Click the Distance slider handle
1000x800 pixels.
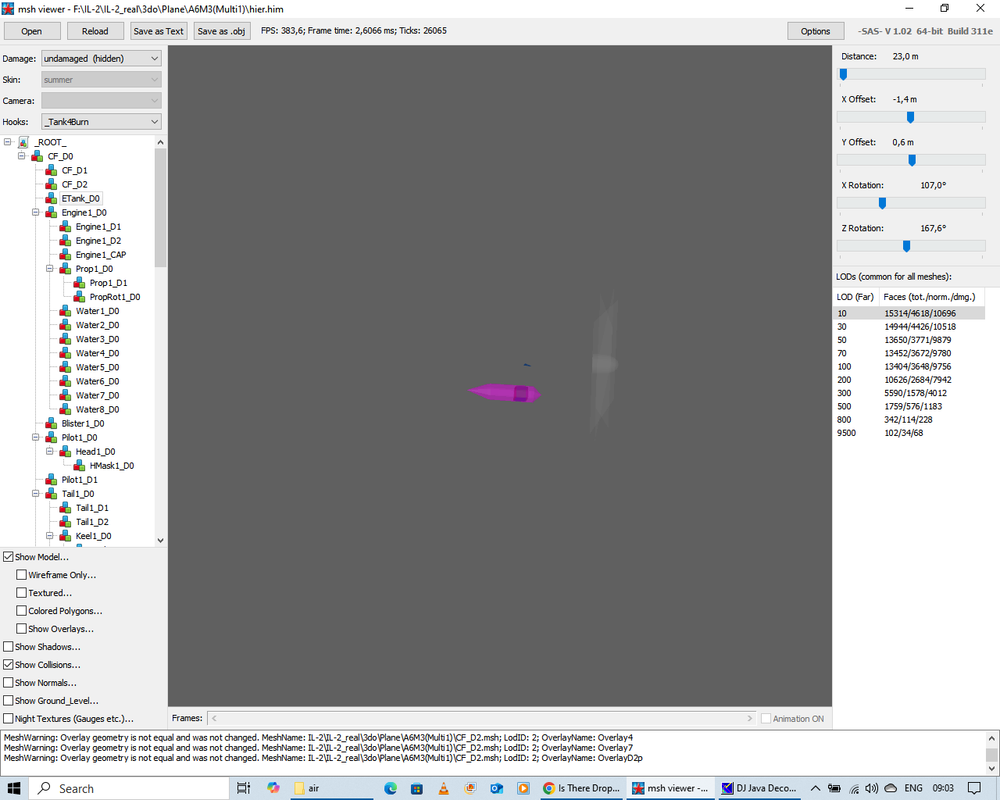[843, 75]
